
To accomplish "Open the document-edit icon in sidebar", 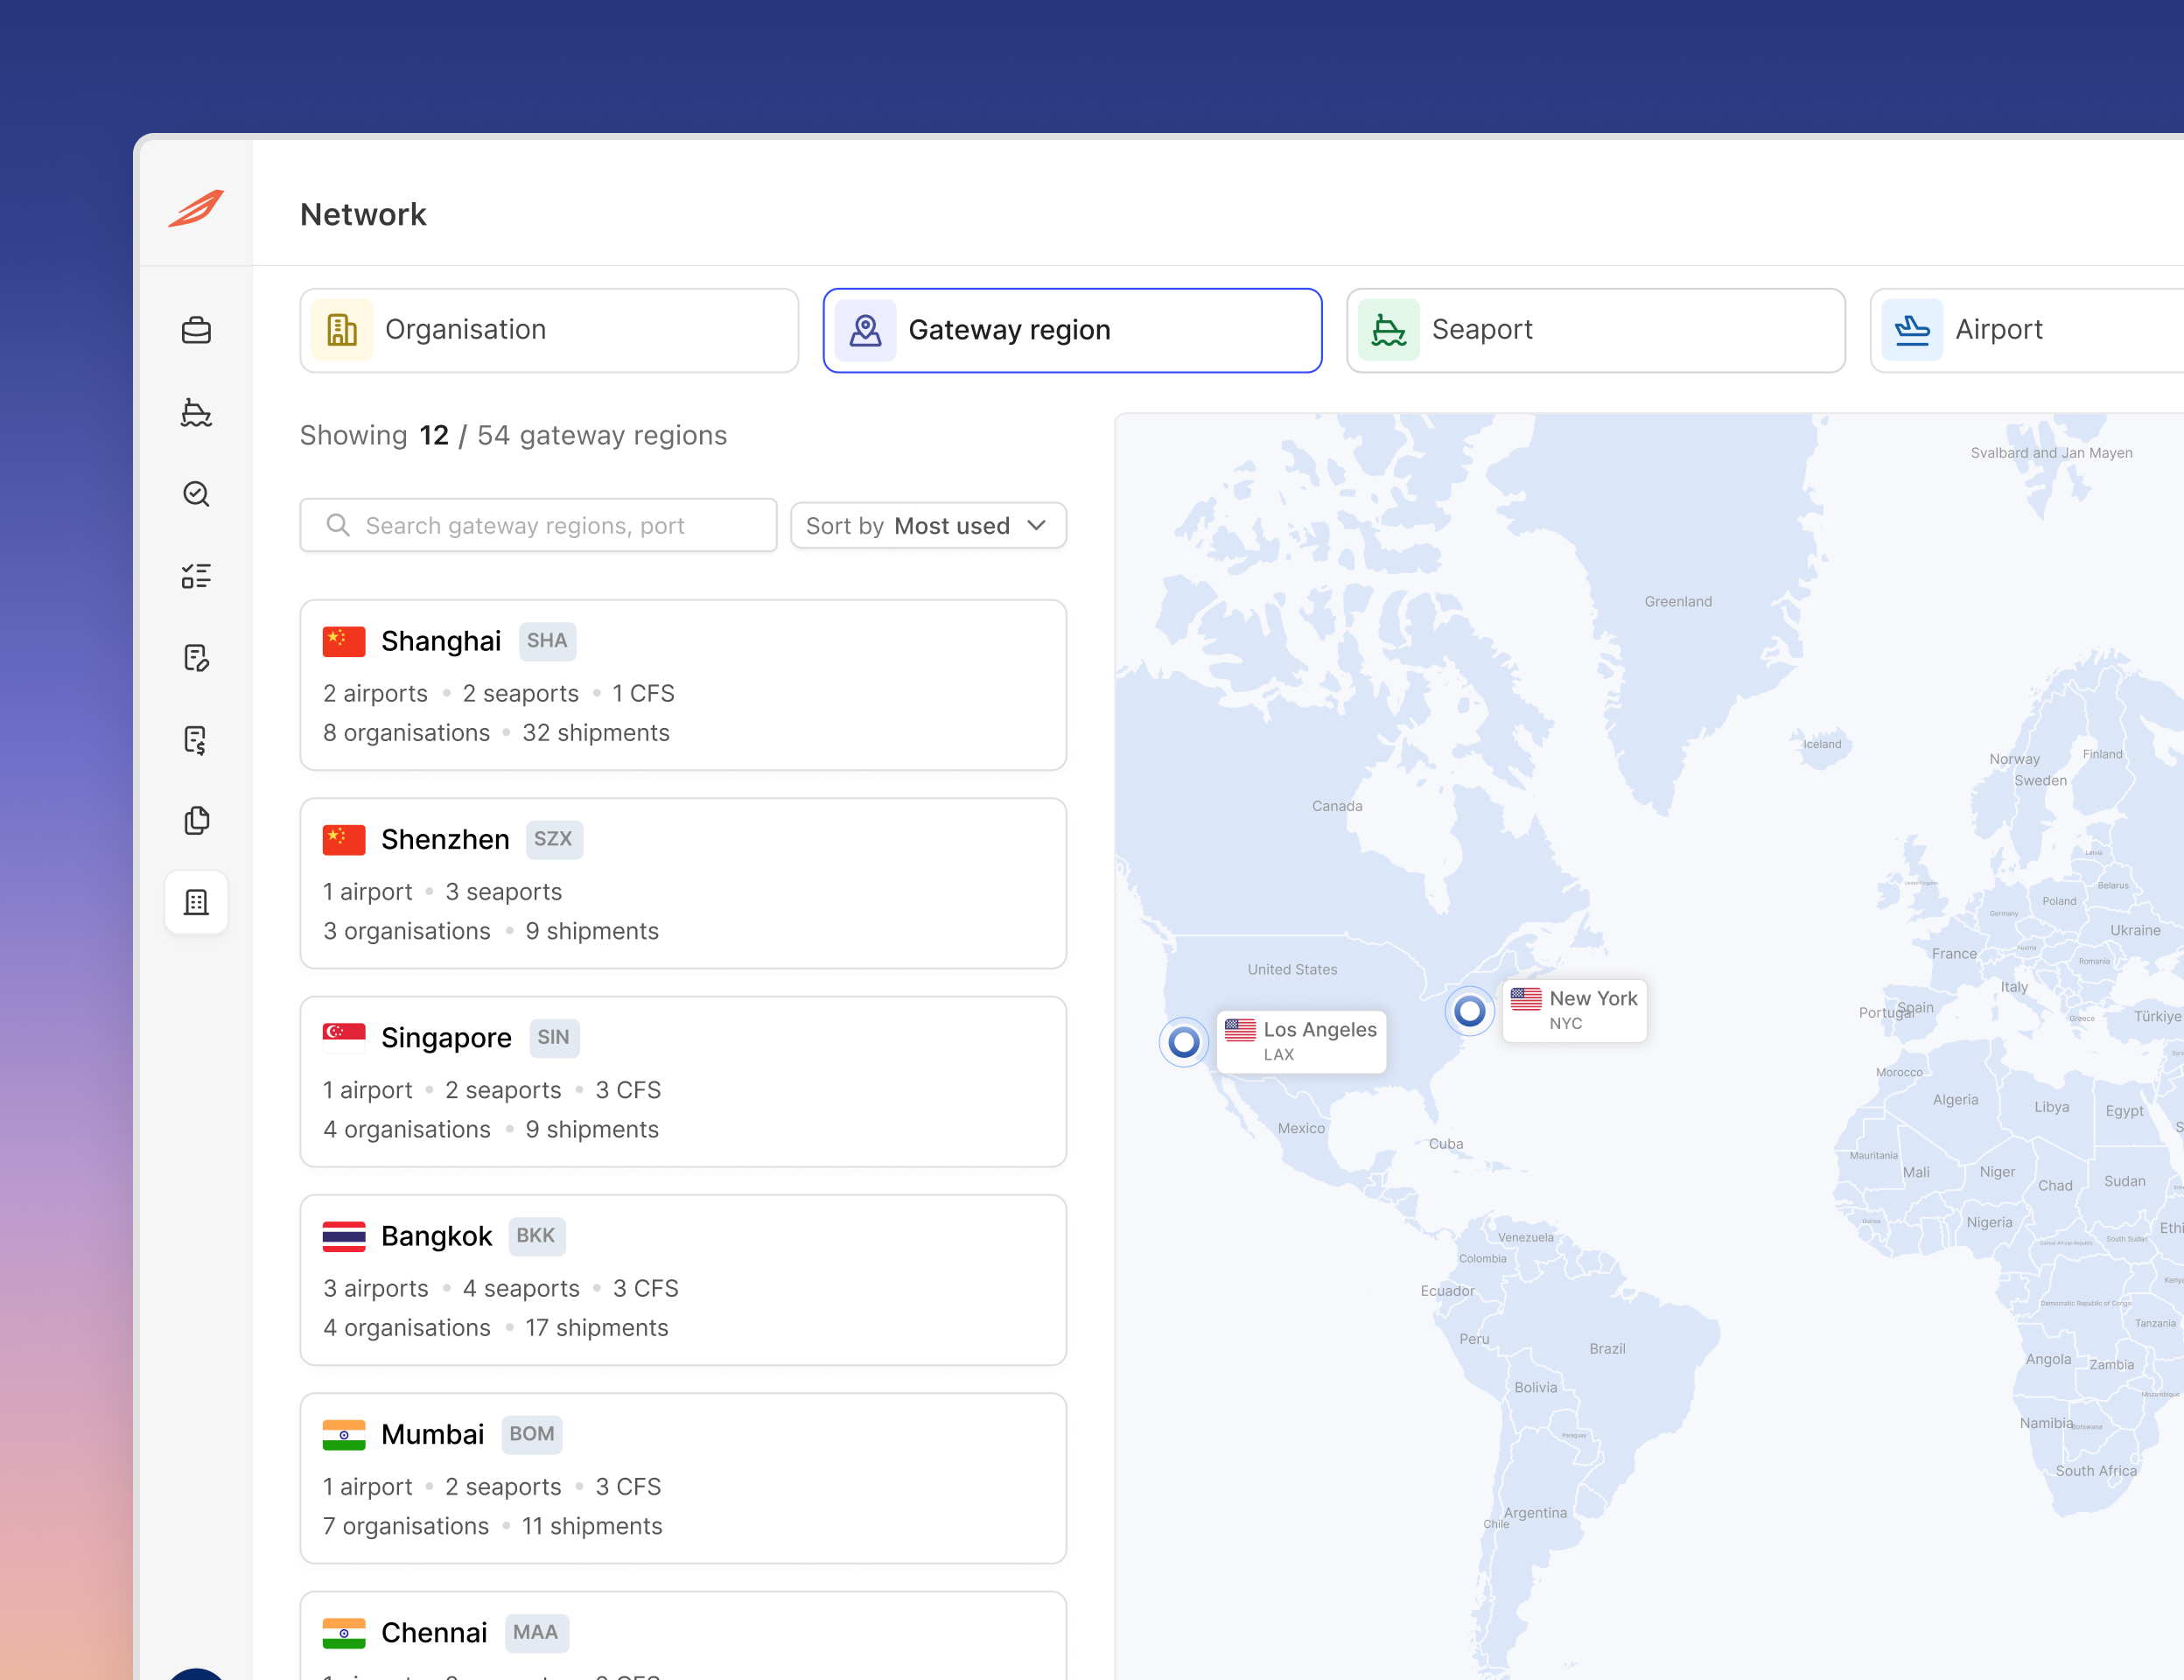I will (x=196, y=658).
